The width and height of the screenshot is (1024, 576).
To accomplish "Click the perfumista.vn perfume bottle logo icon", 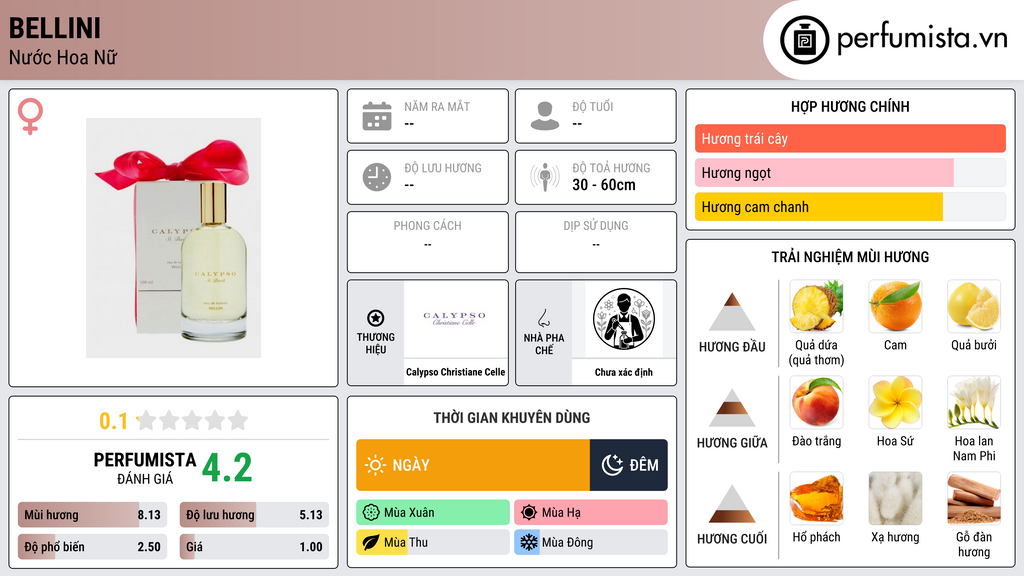I will coord(804,40).
